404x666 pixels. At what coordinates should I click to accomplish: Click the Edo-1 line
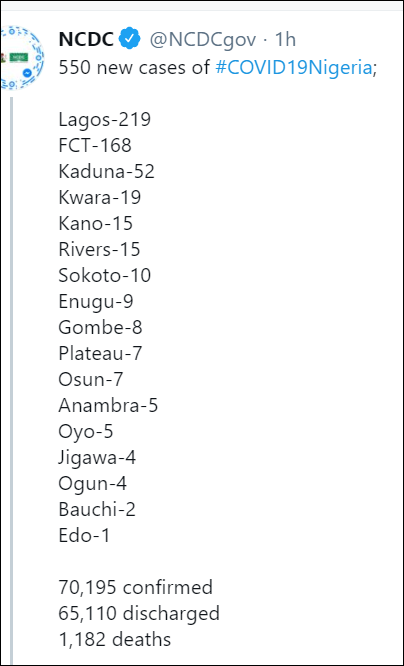click(x=84, y=535)
